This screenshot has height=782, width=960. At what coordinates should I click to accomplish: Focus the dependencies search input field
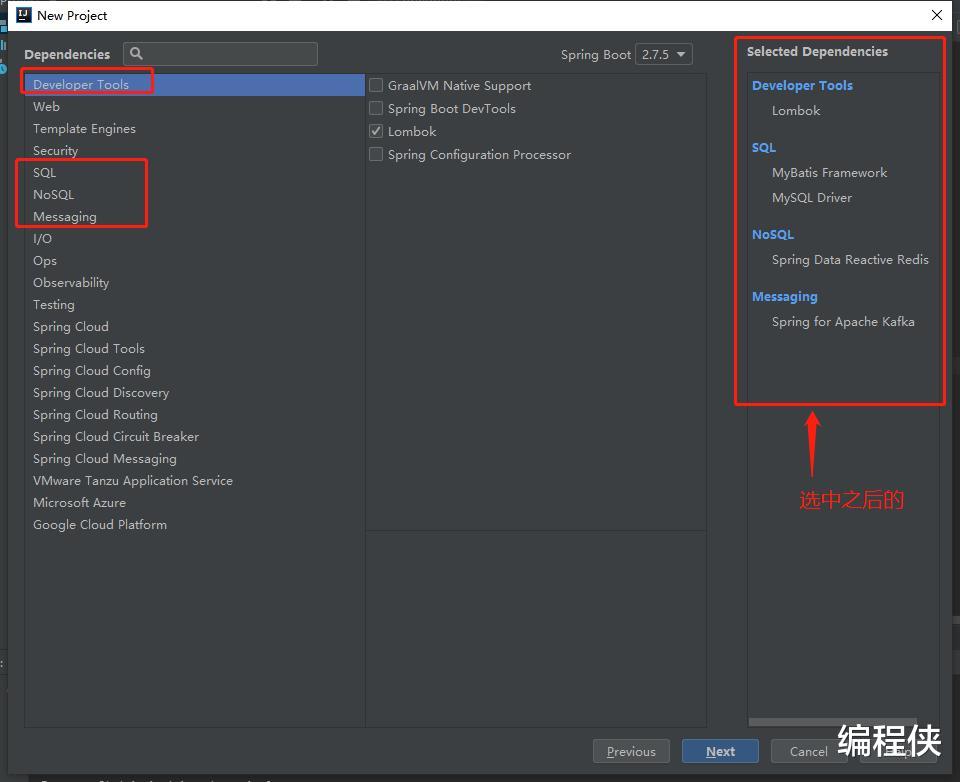(x=220, y=54)
